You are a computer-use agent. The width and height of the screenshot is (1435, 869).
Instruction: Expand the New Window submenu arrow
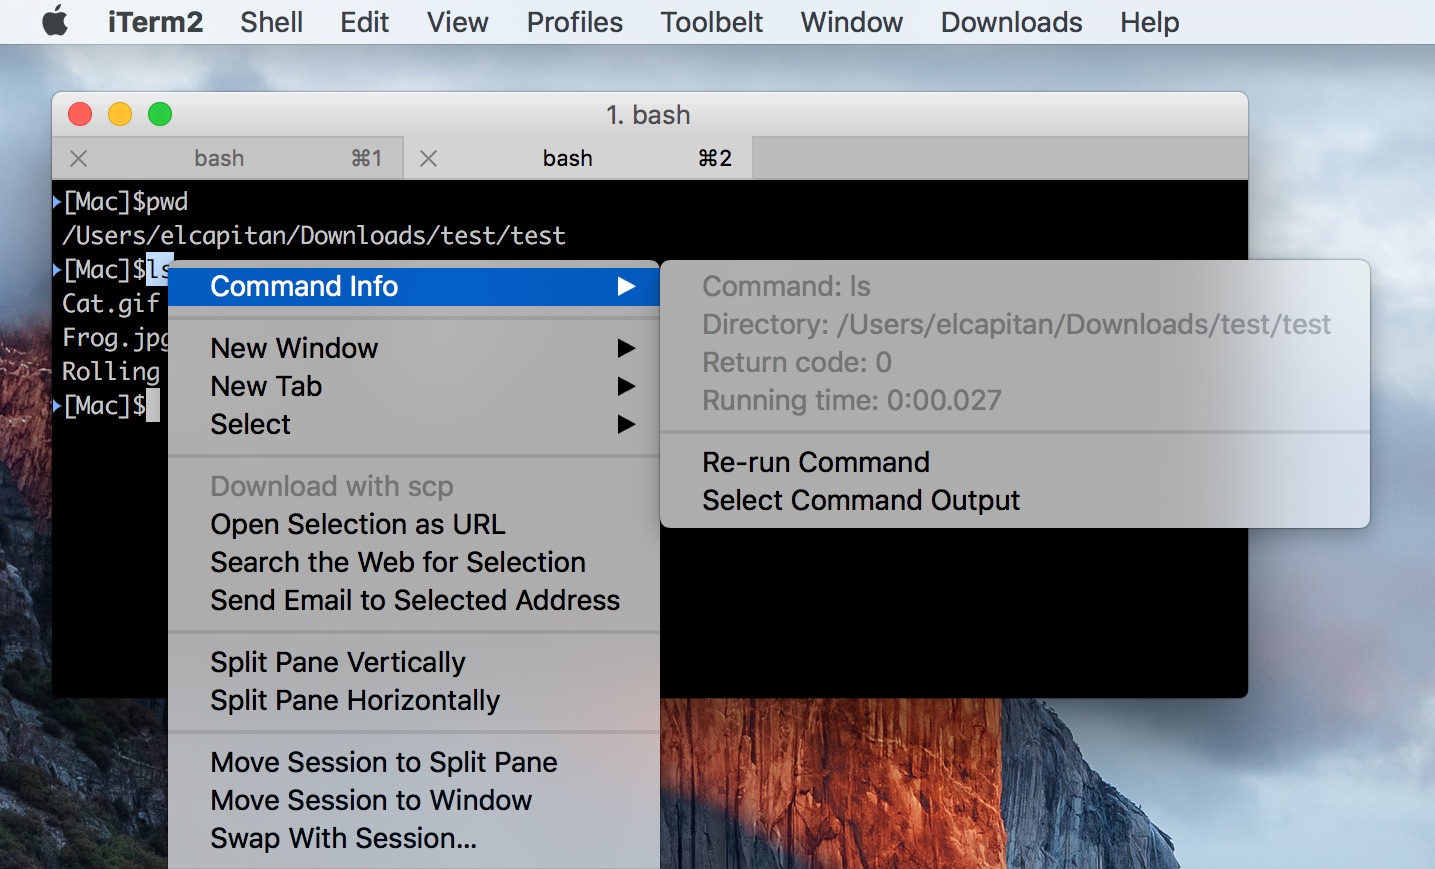(x=626, y=348)
